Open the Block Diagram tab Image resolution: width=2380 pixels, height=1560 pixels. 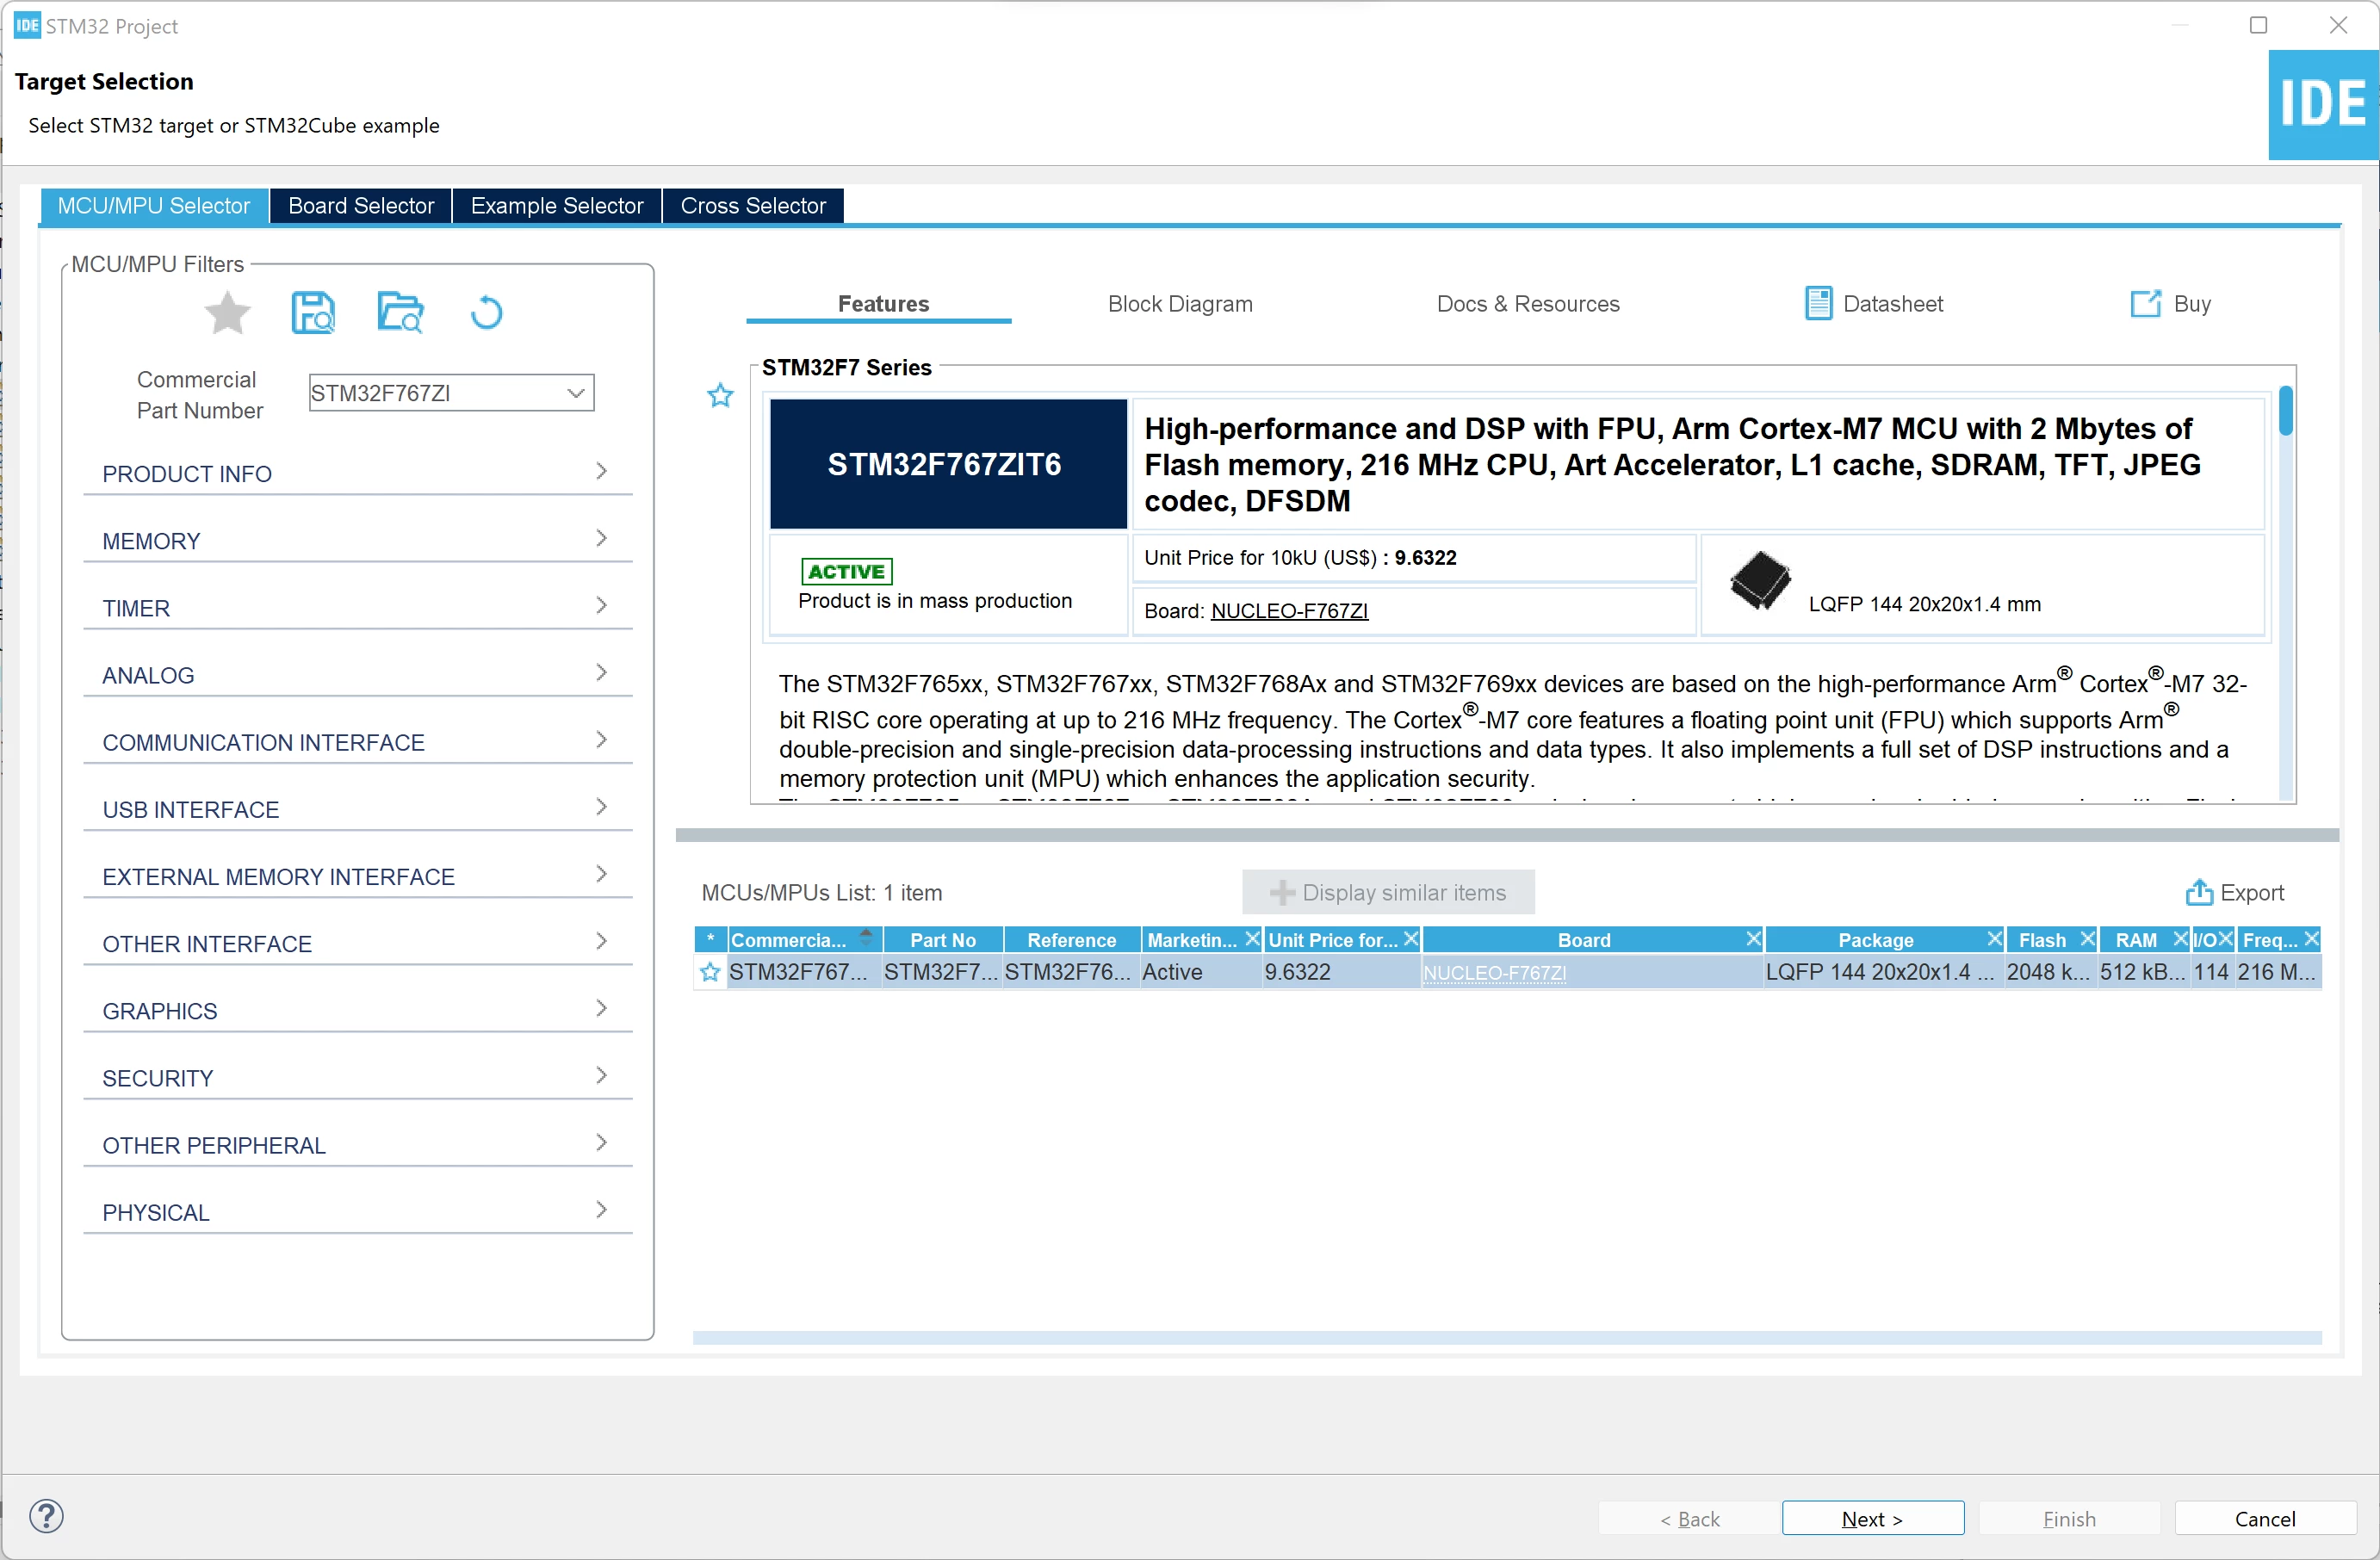click(x=1180, y=303)
